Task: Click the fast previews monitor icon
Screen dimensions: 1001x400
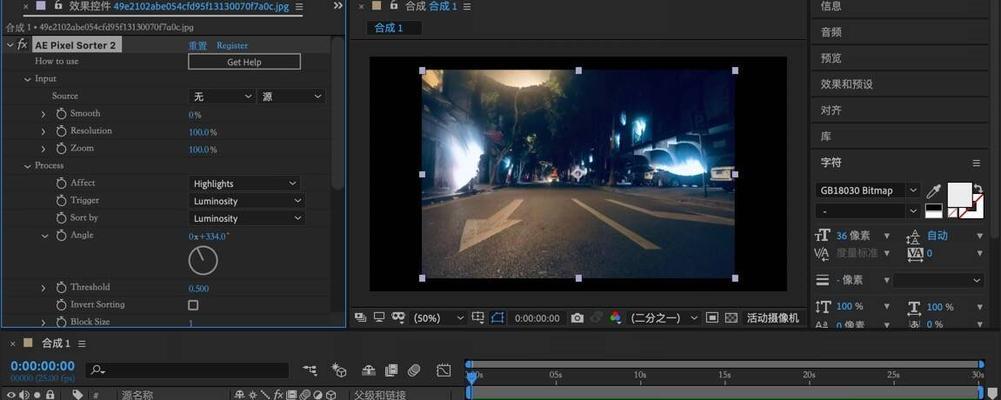Action: click(x=379, y=317)
